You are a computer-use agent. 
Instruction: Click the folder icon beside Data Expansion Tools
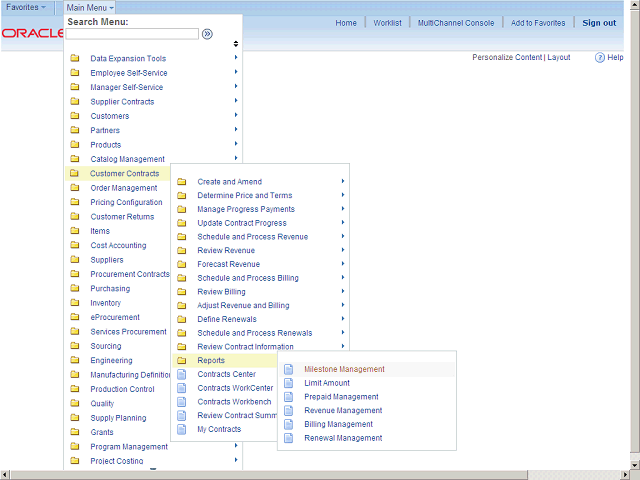pyautogui.click(x=75, y=59)
